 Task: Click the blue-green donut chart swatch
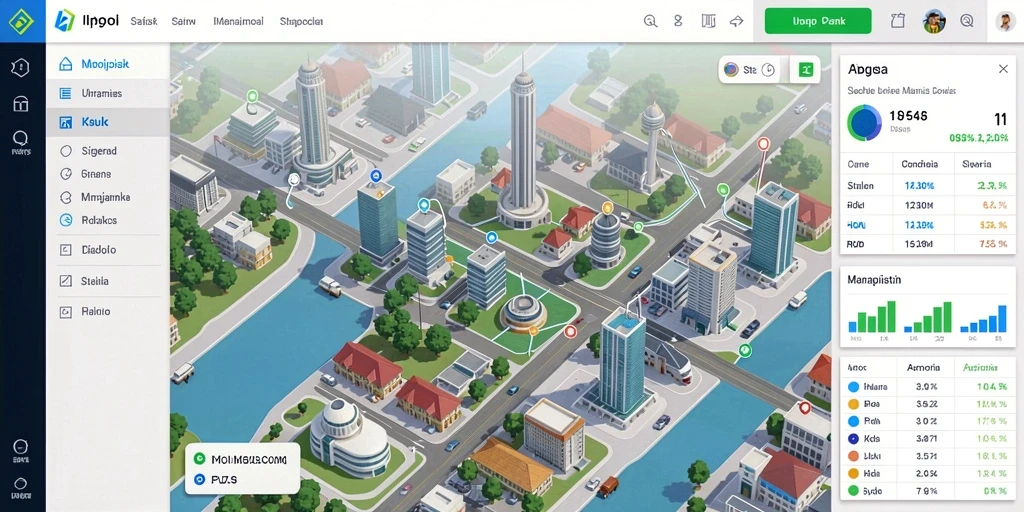pos(866,122)
